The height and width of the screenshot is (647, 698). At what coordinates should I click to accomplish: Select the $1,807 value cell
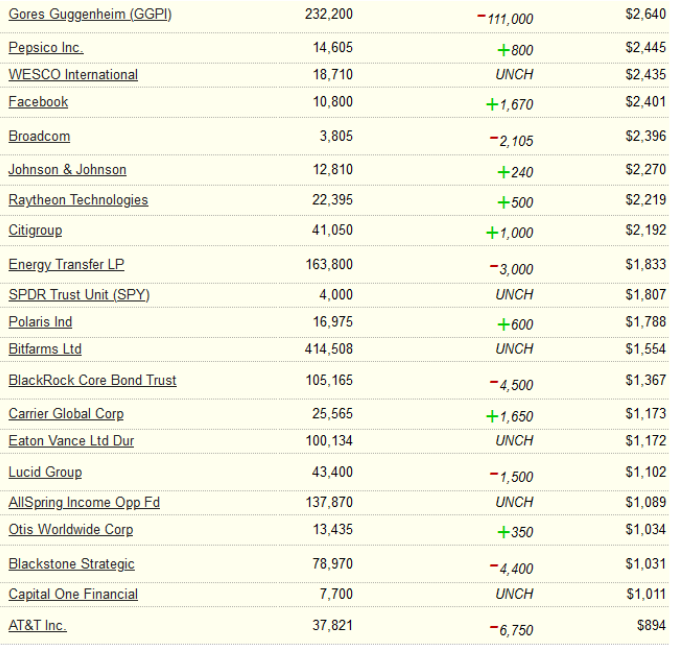pos(645,295)
